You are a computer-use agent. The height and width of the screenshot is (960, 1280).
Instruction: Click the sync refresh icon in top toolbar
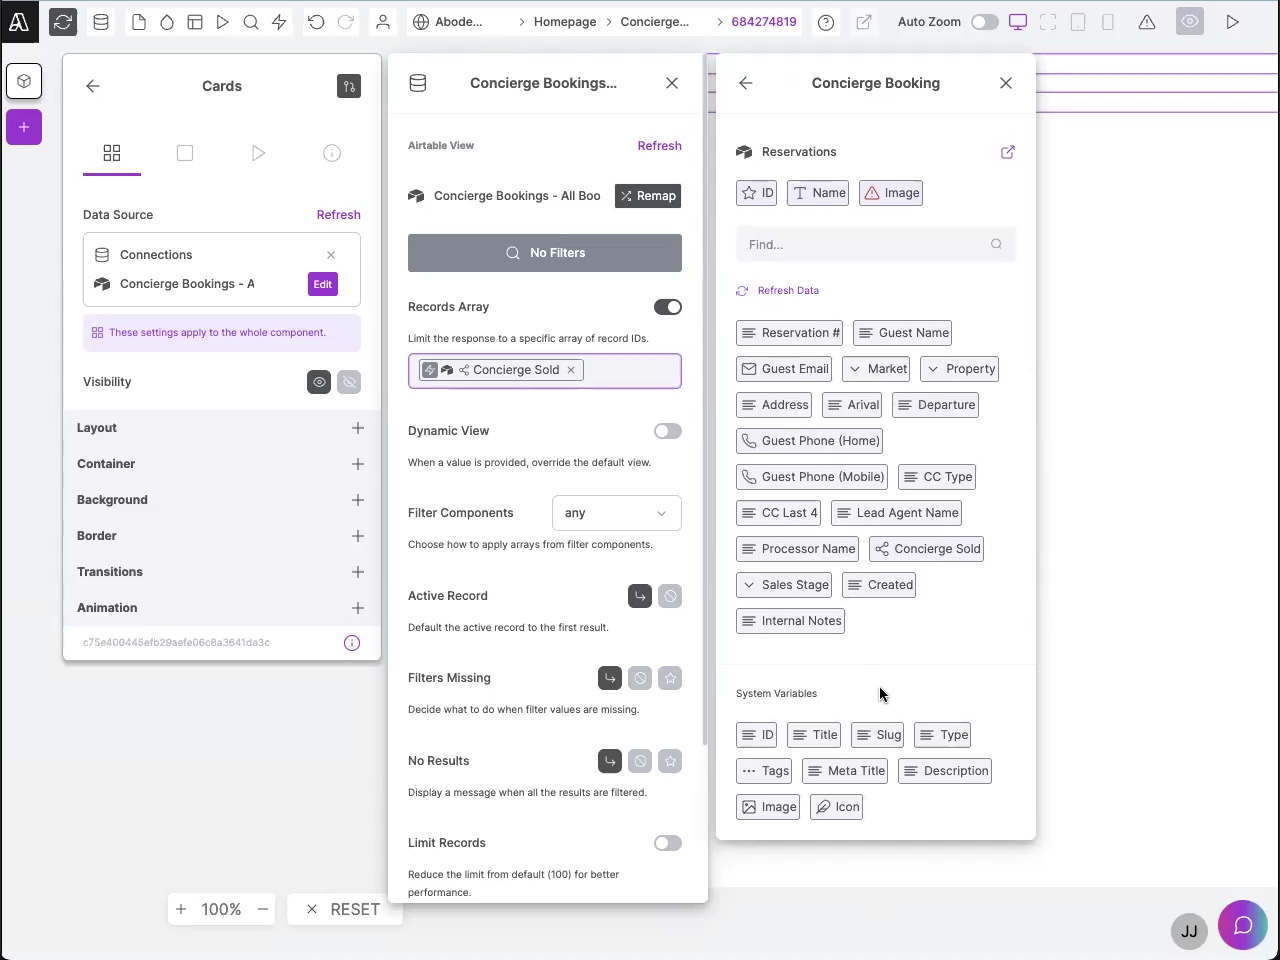[x=63, y=21]
